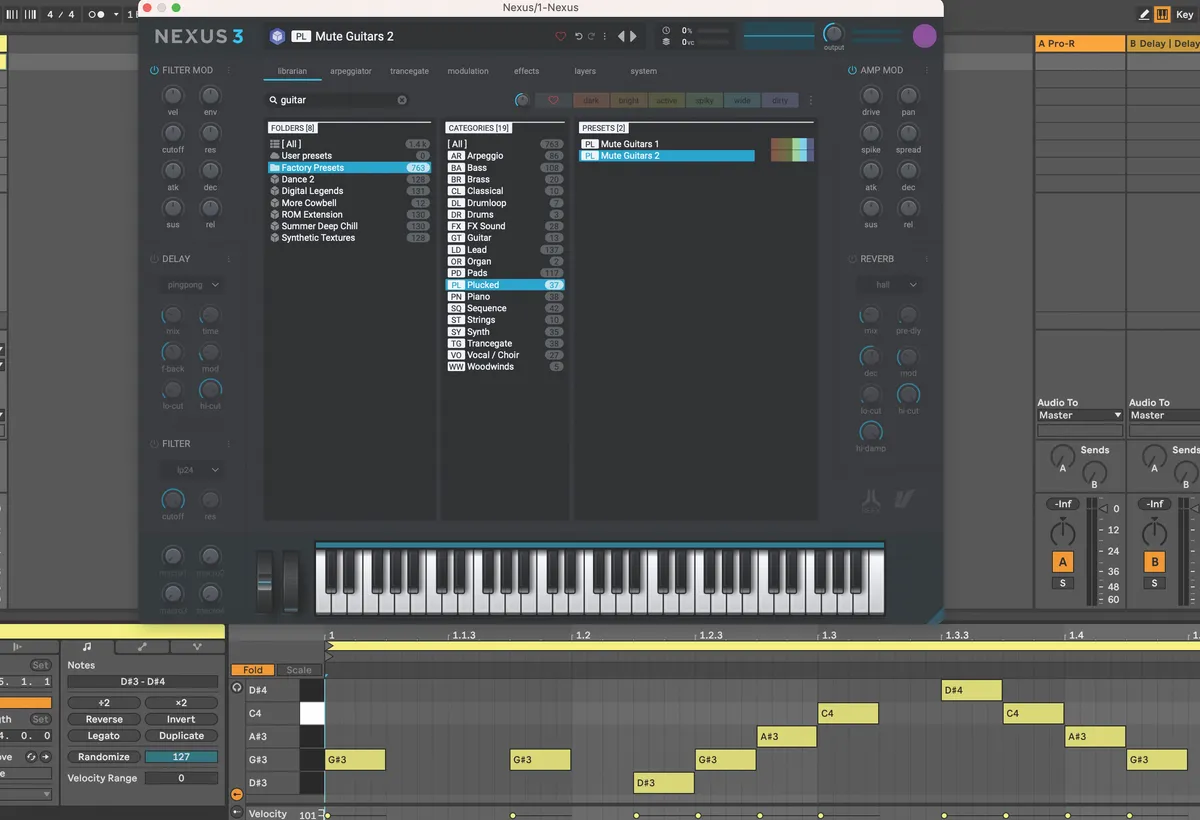
Task: Clear the guitar search text
Action: (x=402, y=100)
